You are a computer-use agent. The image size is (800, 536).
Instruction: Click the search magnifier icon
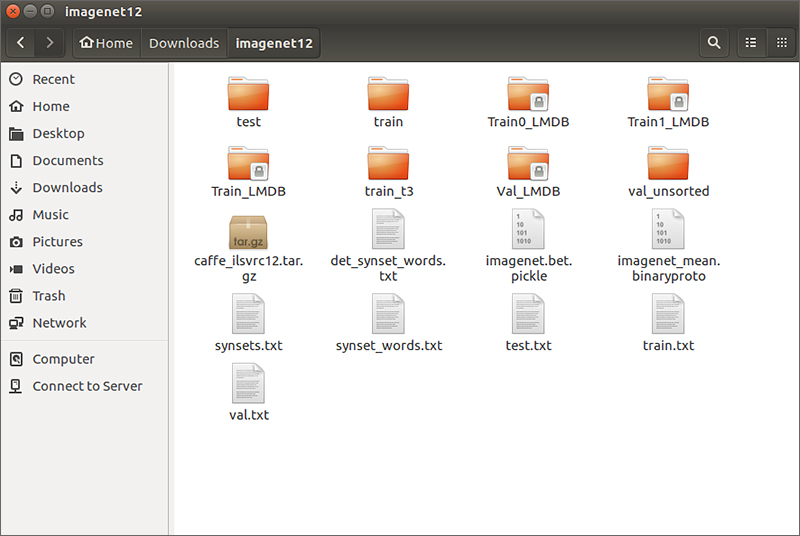[x=714, y=43]
